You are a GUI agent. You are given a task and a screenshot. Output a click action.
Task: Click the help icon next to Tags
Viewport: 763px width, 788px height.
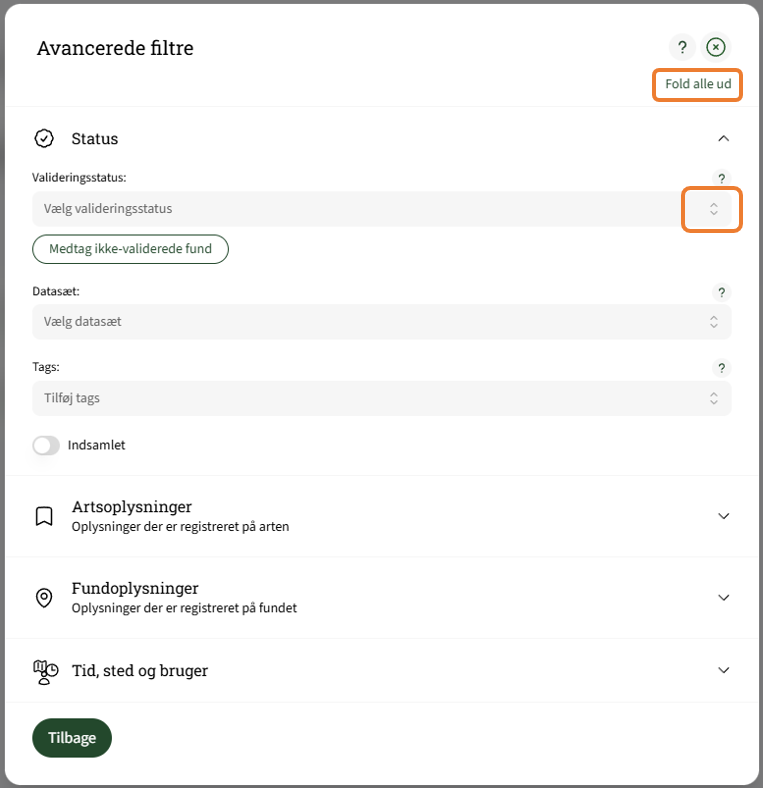click(x=721, y=368)
